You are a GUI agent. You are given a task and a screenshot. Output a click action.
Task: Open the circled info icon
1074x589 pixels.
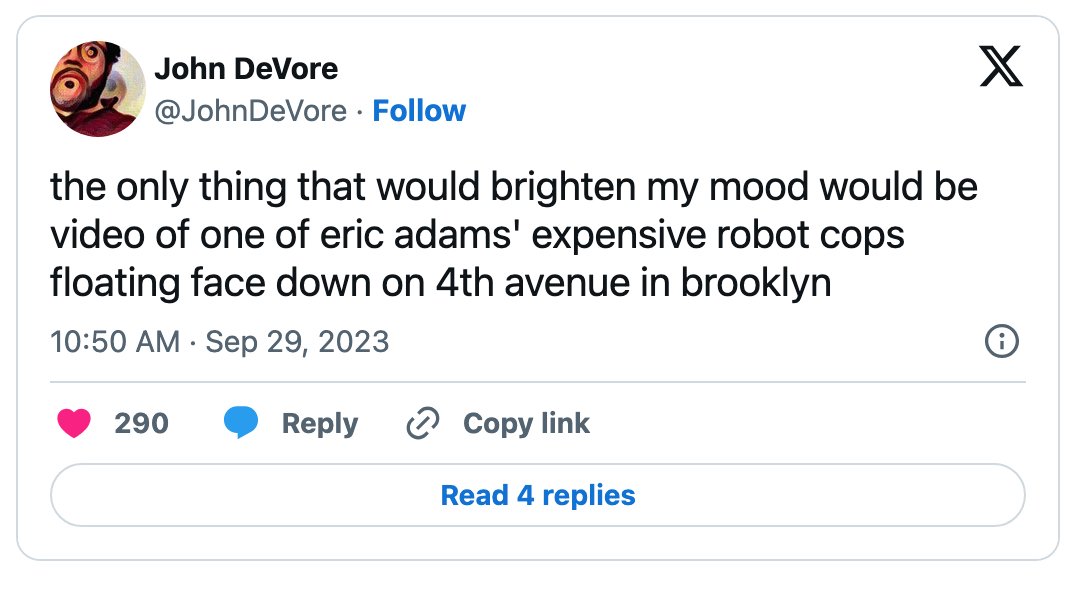(1001, 341)
